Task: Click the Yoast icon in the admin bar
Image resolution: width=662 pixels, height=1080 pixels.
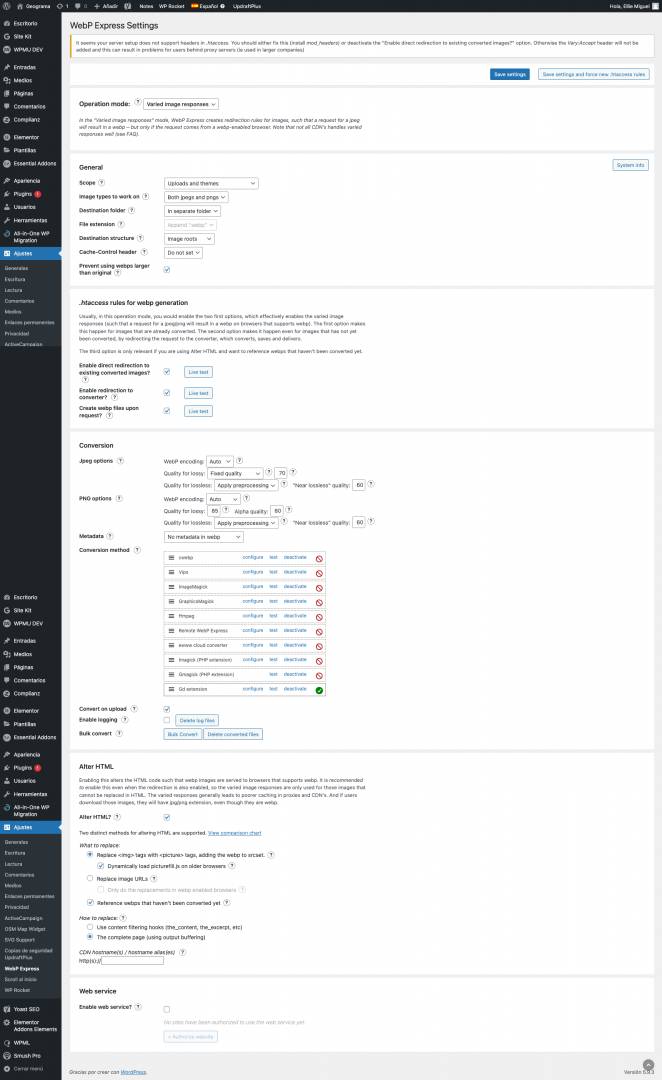Action: point(127,6)
